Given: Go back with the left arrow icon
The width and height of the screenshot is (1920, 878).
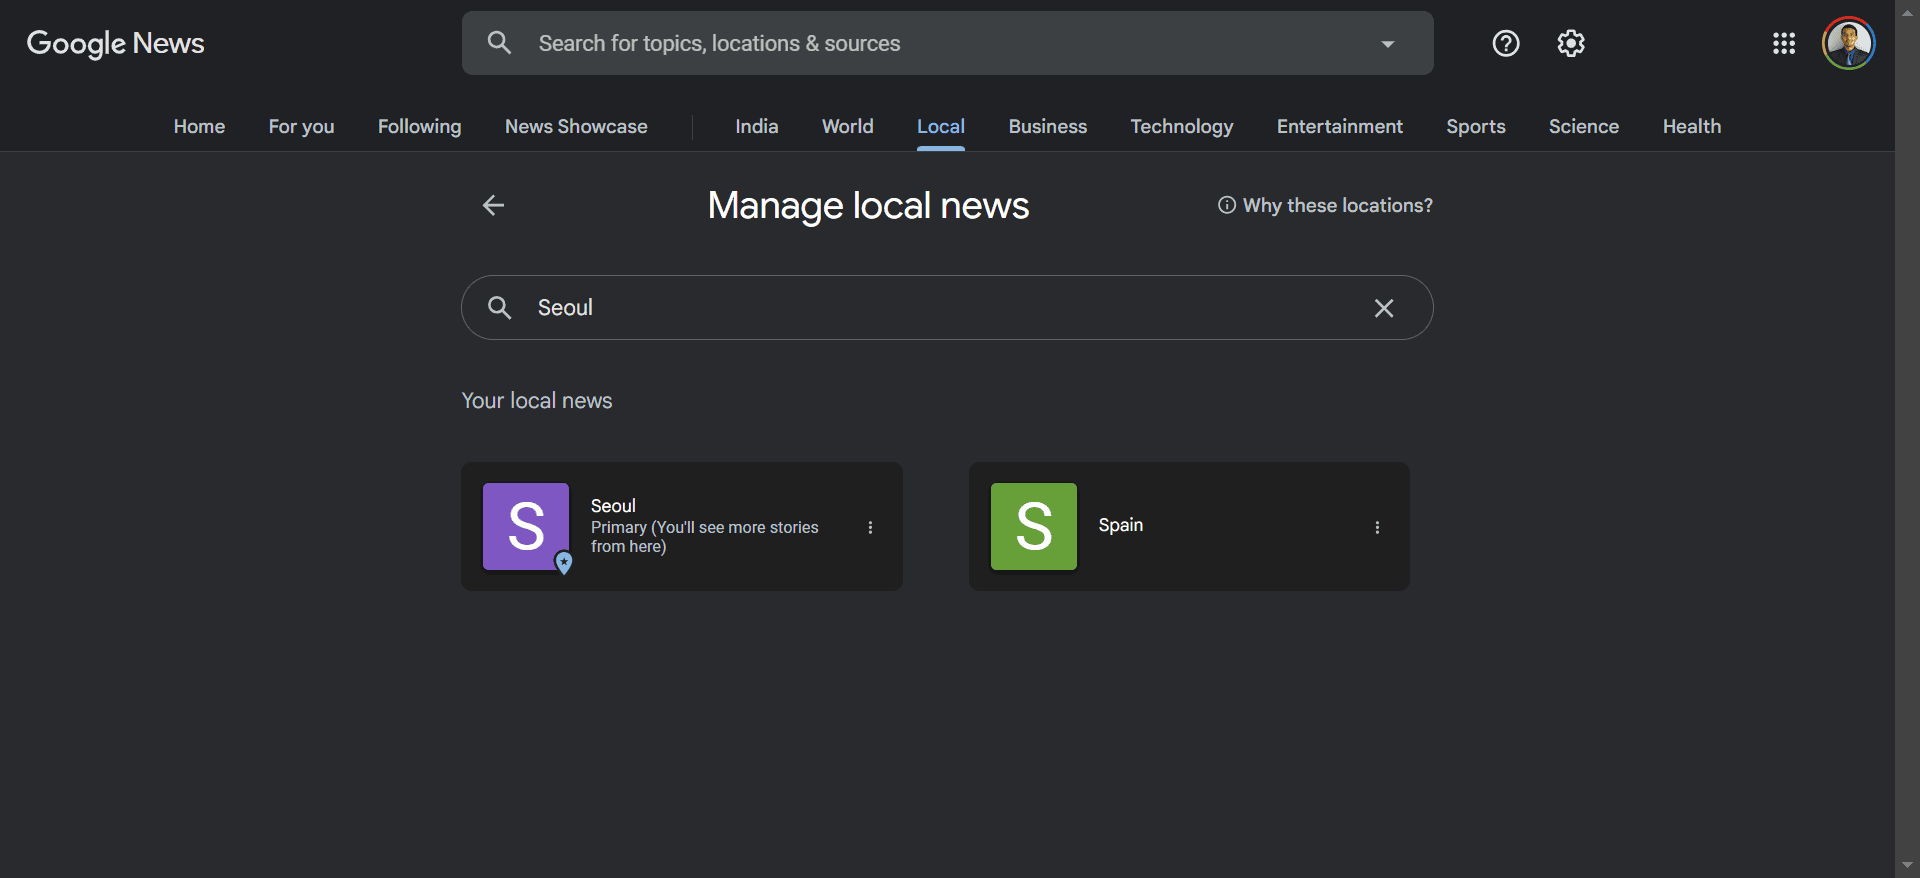Looking at the screenshot, I should click(493, 205).
